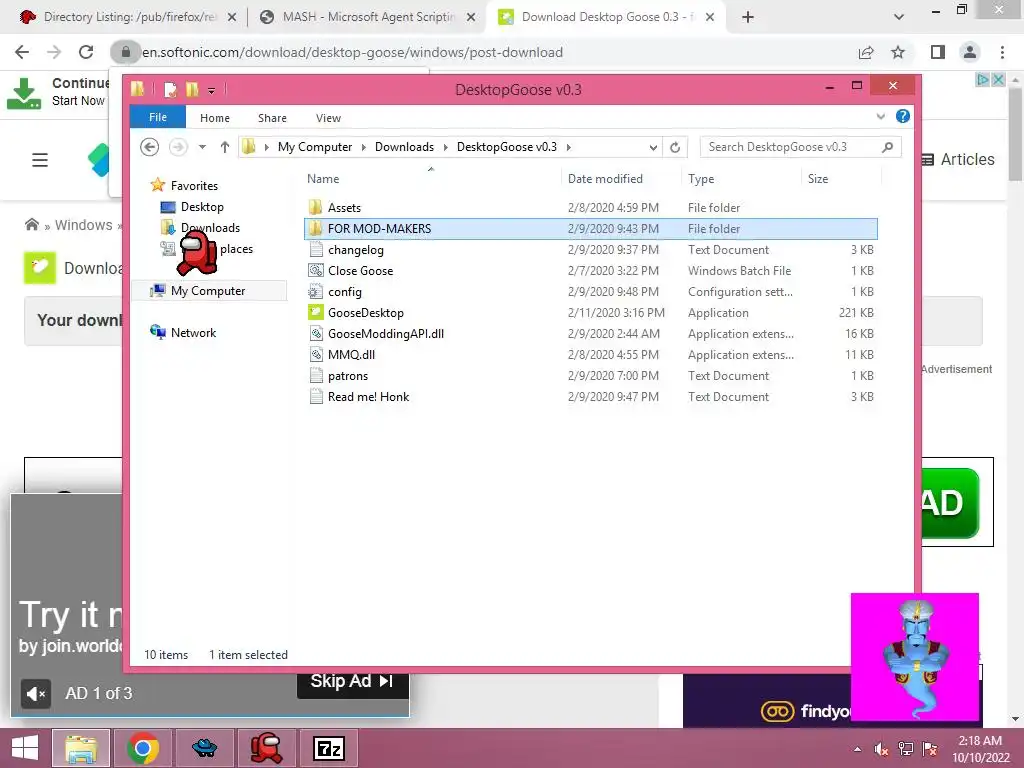Click the Softonic home breadcrumb icon

coord(31,225)
